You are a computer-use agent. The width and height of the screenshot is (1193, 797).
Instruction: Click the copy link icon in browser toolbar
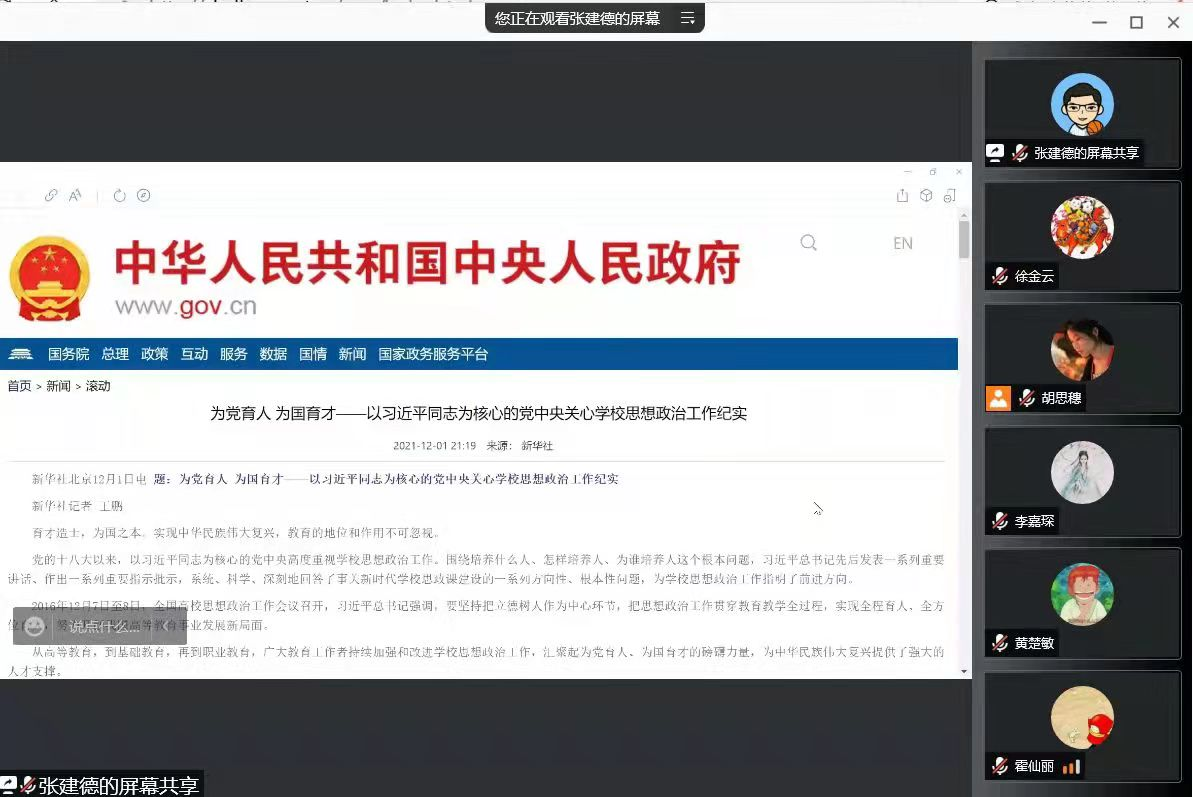click(x=51, y=195)
